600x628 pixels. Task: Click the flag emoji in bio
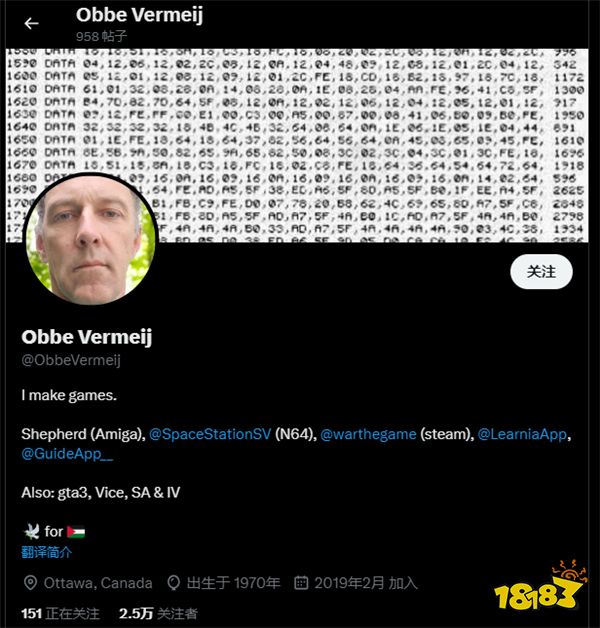coord(76,532)
